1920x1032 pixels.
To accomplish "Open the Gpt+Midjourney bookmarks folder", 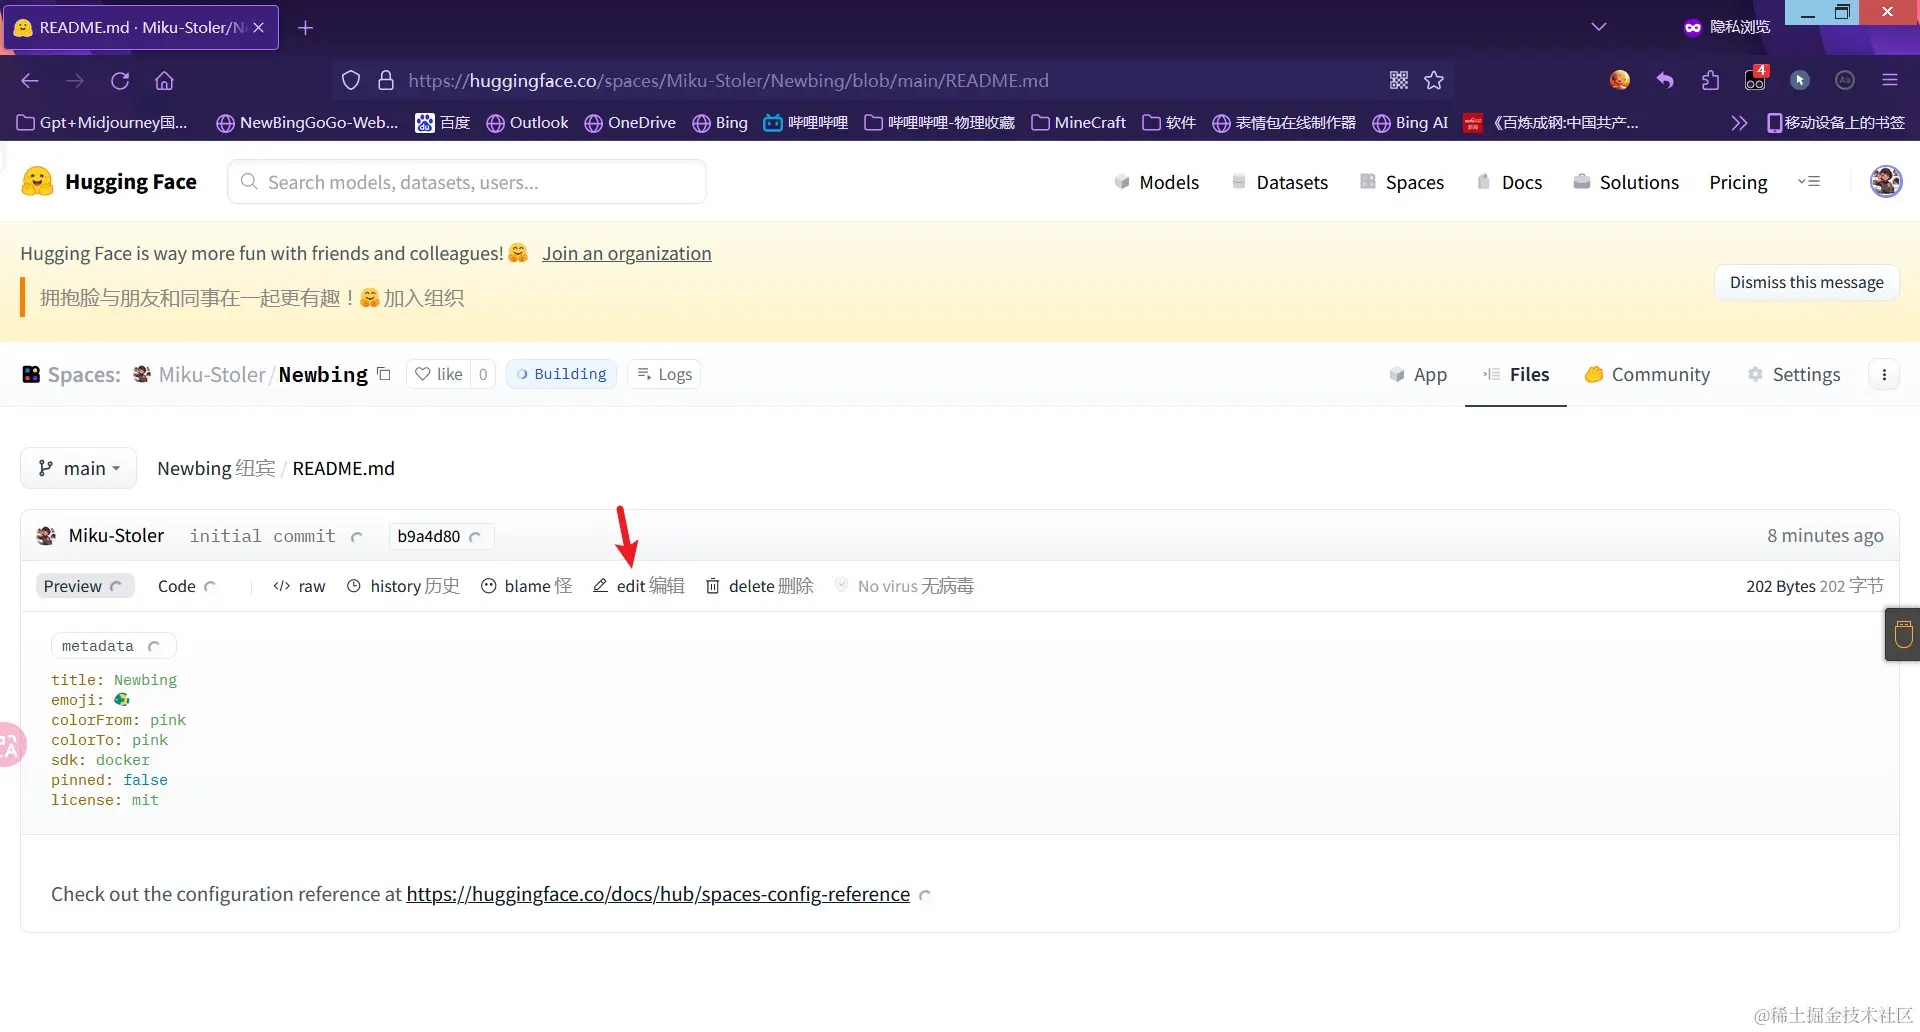I will tap(102, 123).
